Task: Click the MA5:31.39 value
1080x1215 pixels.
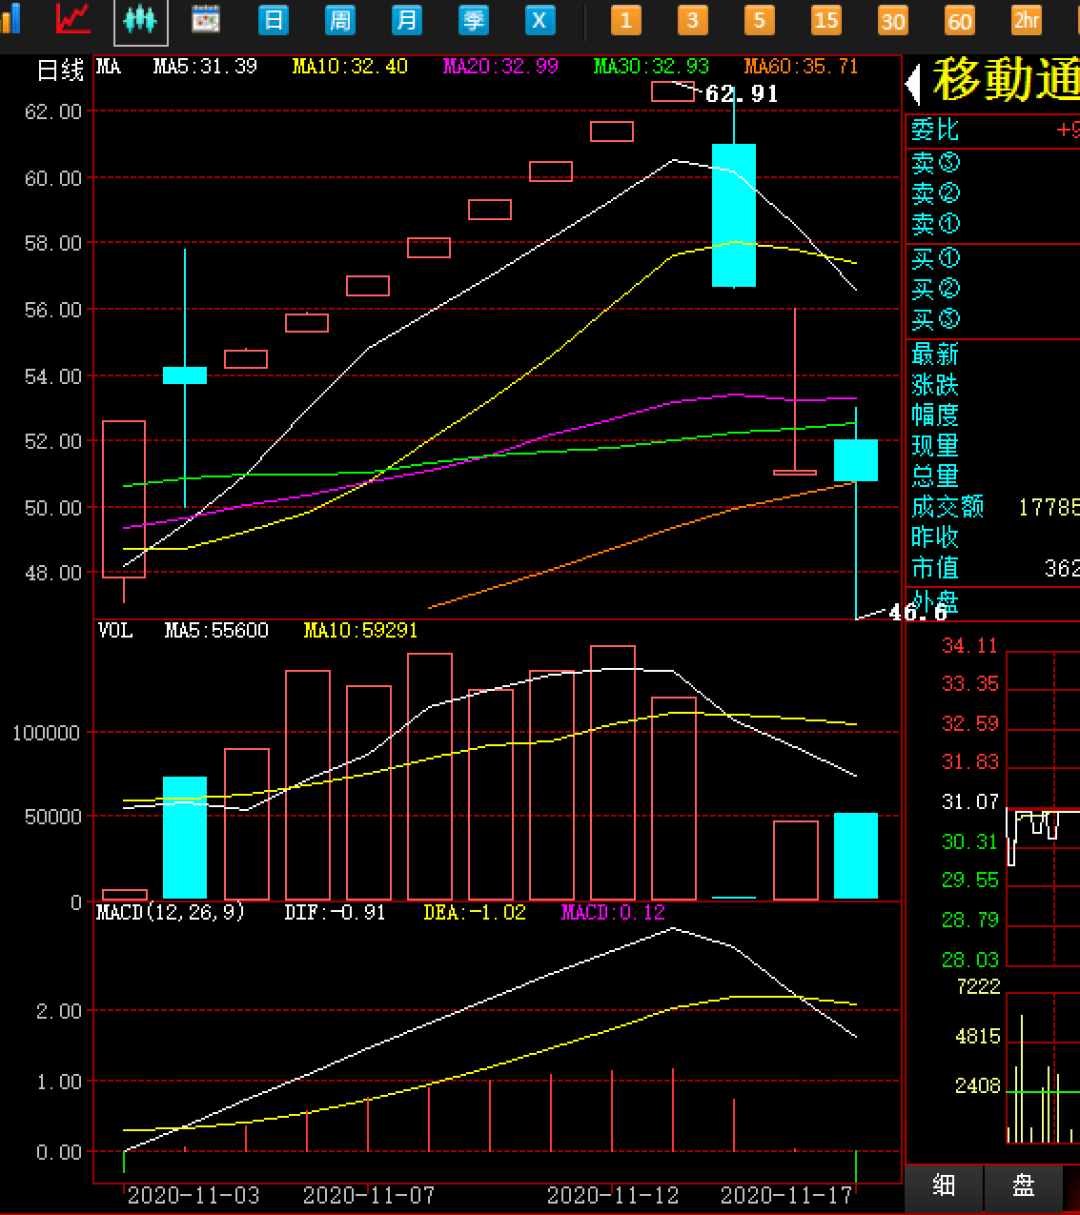Action: click(x=205, y=67)
